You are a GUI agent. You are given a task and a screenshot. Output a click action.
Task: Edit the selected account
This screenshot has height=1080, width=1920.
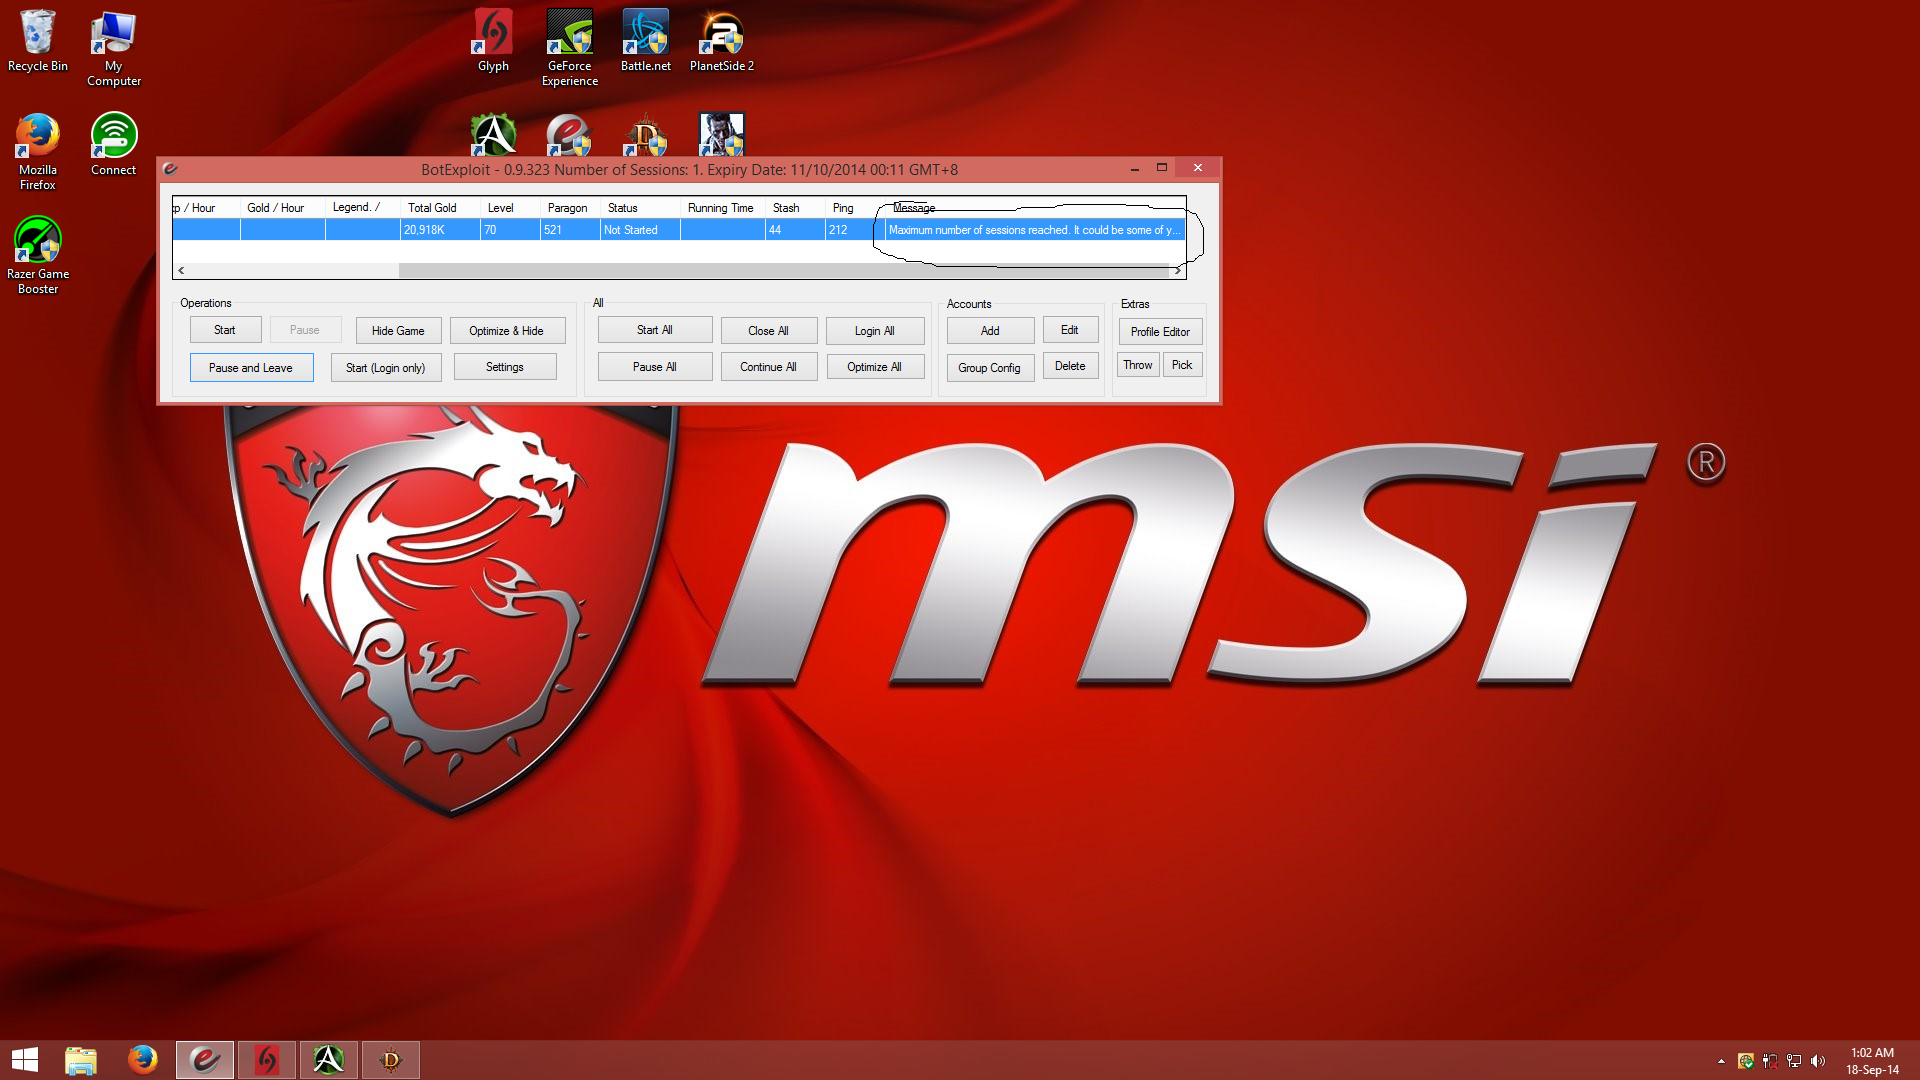coord(1070,330)
